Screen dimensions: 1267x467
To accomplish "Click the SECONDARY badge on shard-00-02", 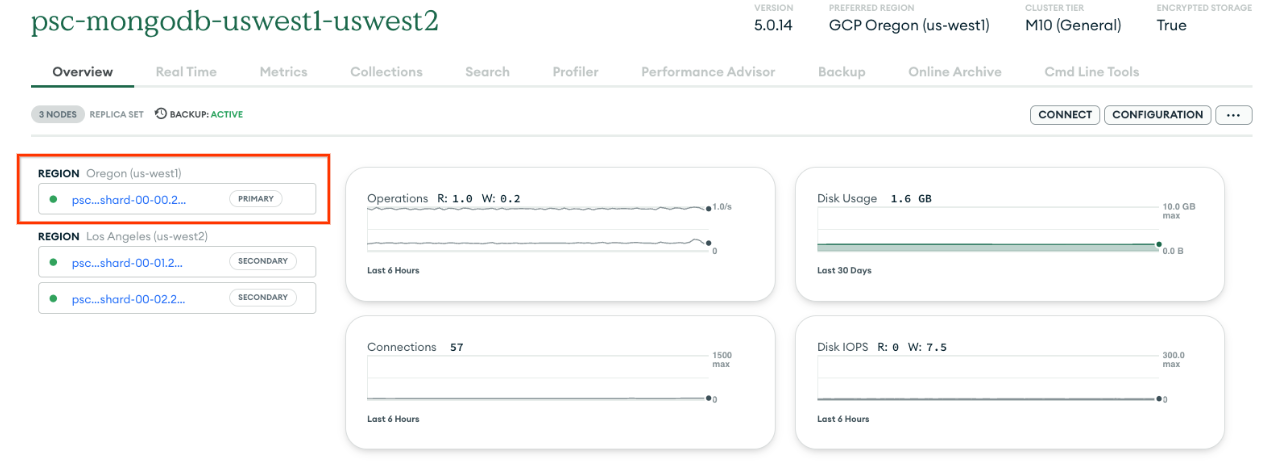I will click(x=262, y=297).
